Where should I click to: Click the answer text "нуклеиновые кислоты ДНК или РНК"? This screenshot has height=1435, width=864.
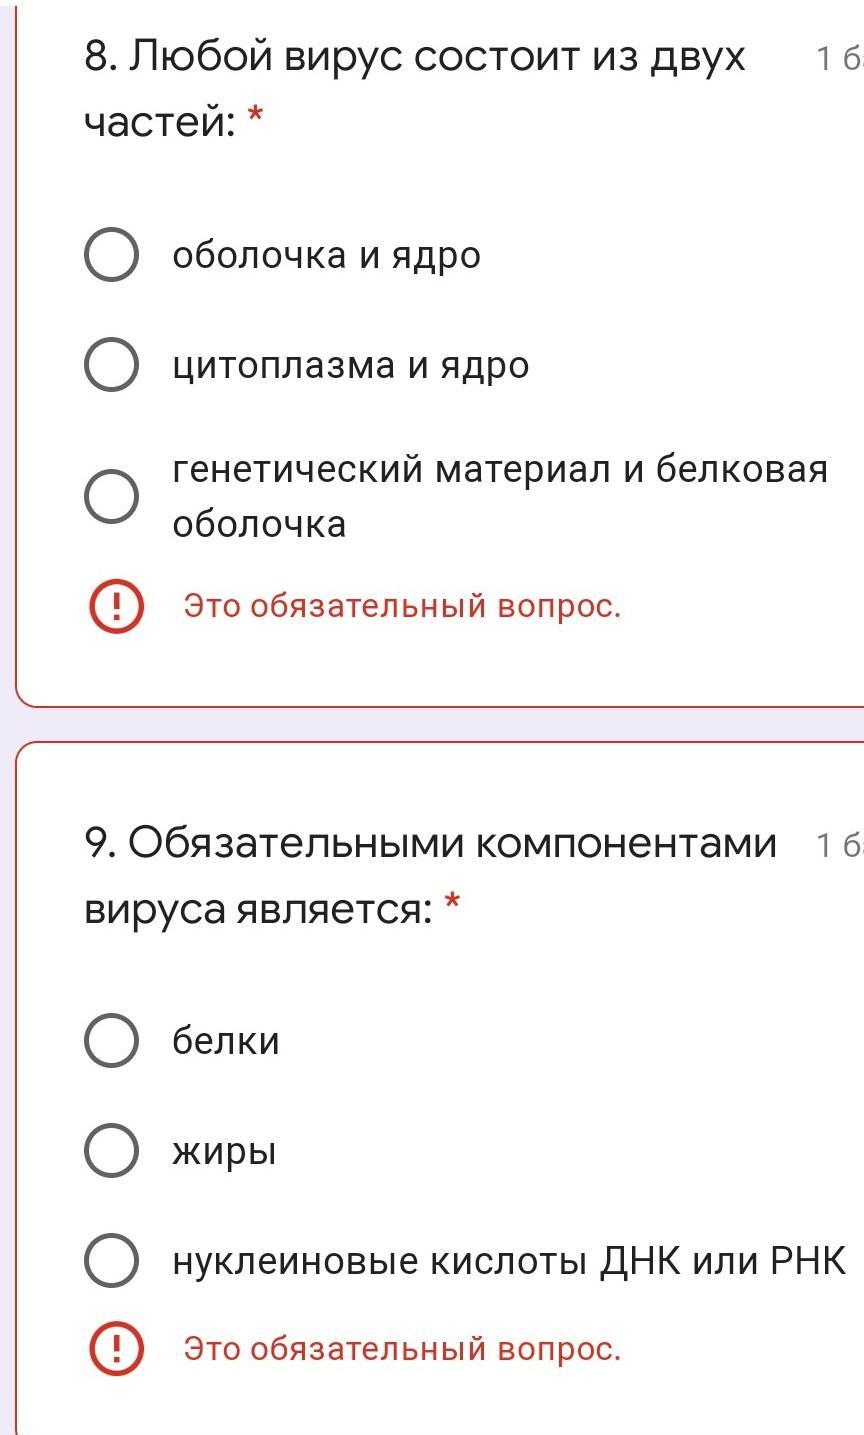click(x=509, y=1261)
